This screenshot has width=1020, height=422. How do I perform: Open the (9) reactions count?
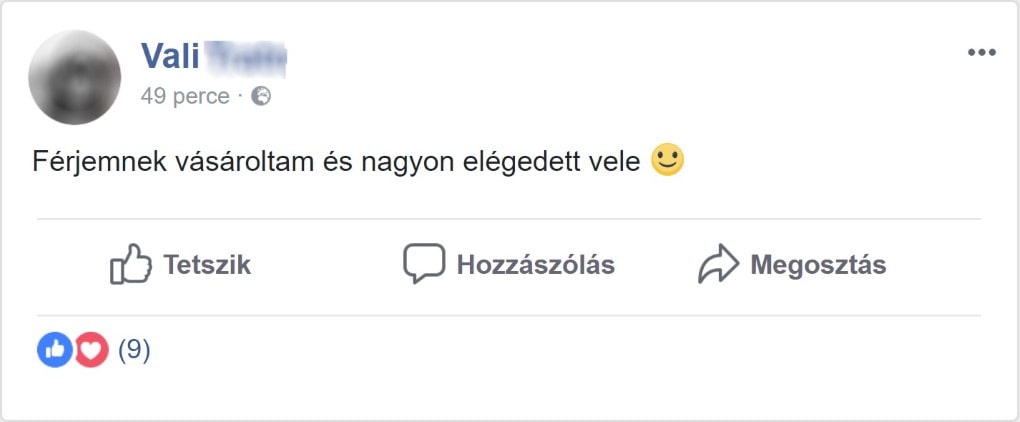[134, 349]
